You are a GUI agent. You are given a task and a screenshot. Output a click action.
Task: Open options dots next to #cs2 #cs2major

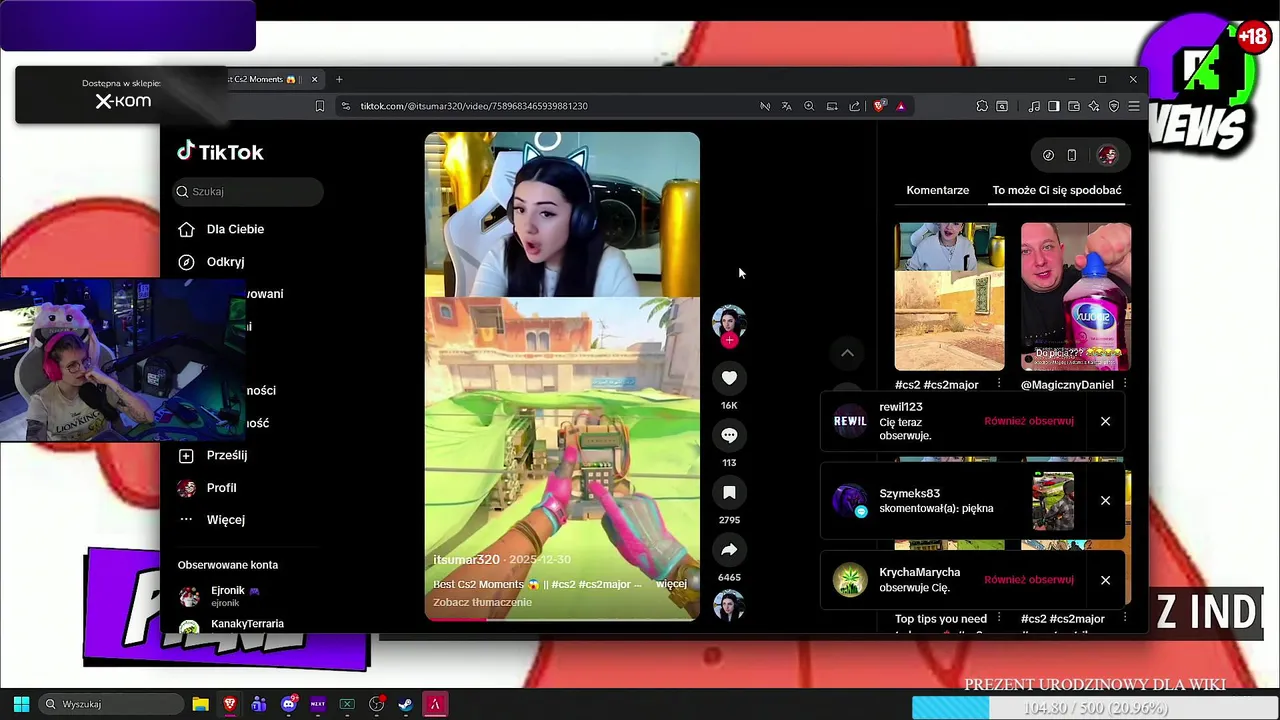pos(999,384)
